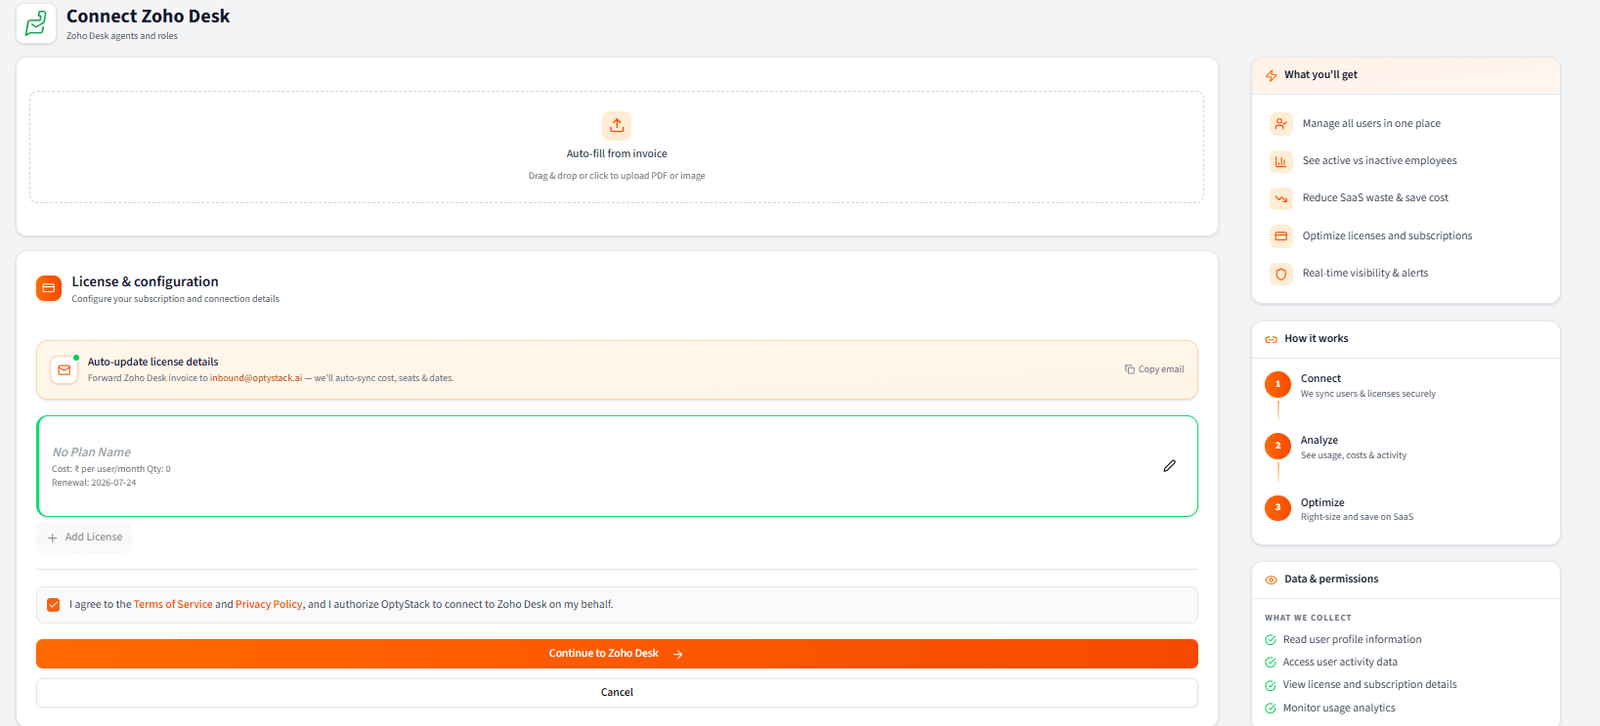
Task: Click See usage, costs & activity text
Action: [x=1353, y=456]
